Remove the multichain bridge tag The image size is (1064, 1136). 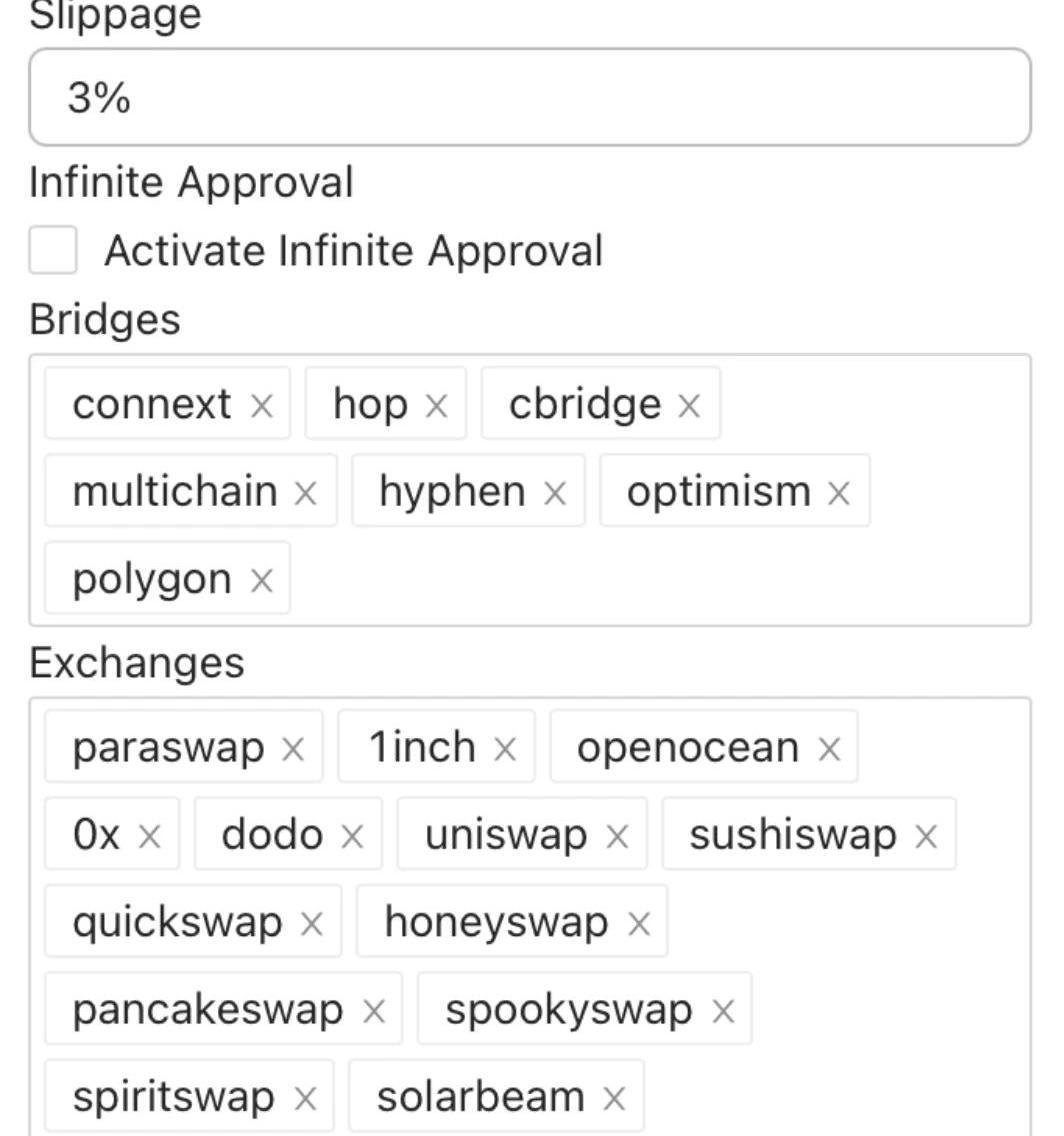click(306, 492)
